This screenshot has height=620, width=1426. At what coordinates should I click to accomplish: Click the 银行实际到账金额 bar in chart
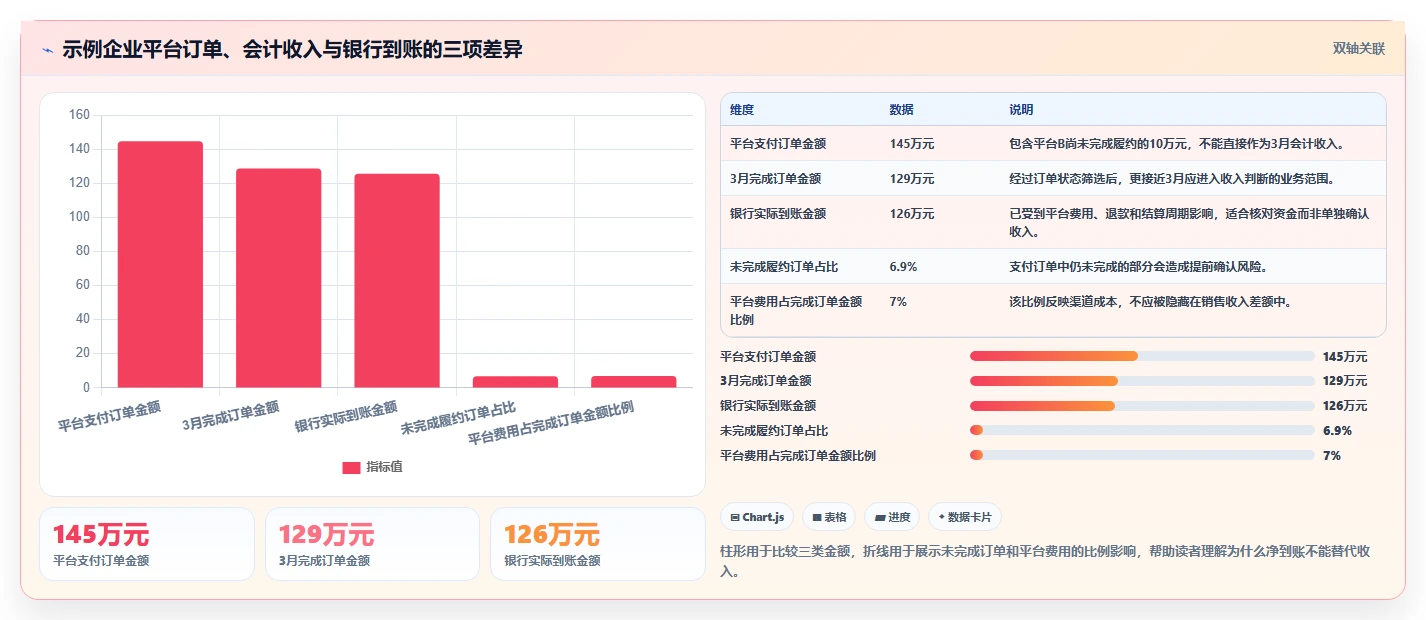pyautogui.click(x=397, y=280)
